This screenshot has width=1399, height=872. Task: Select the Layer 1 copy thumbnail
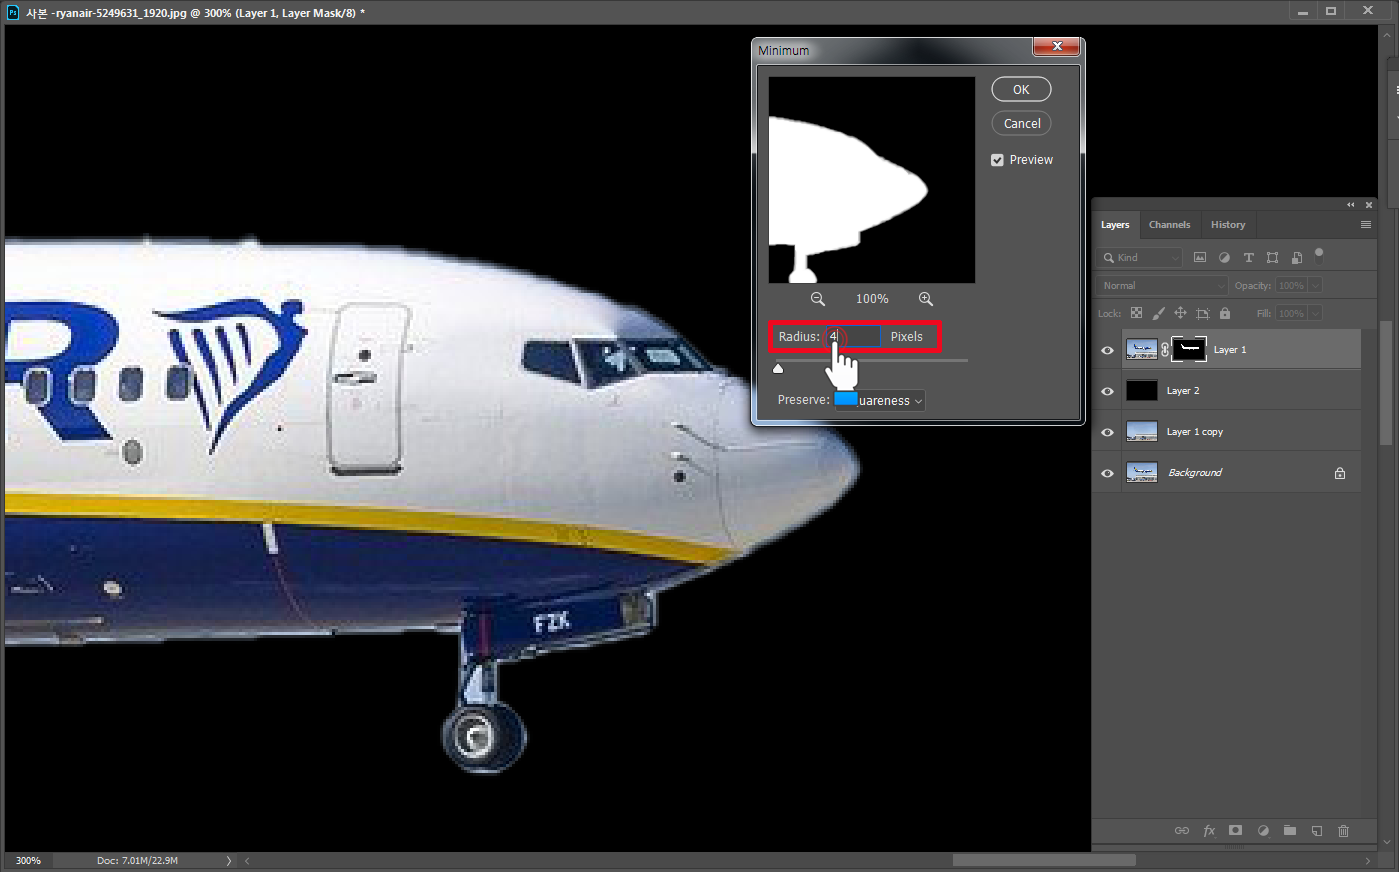1142,432
